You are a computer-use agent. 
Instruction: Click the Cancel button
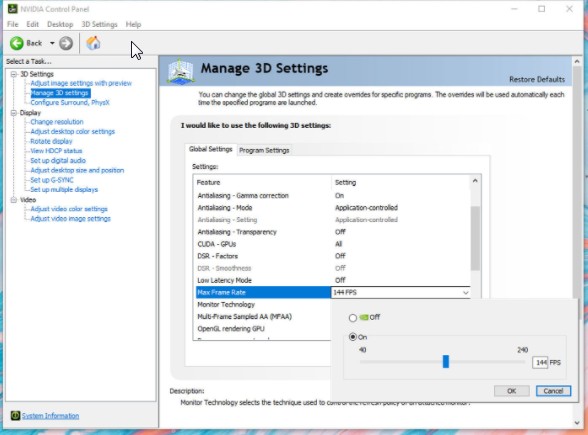pyautogui.click(x=553, y=391)
